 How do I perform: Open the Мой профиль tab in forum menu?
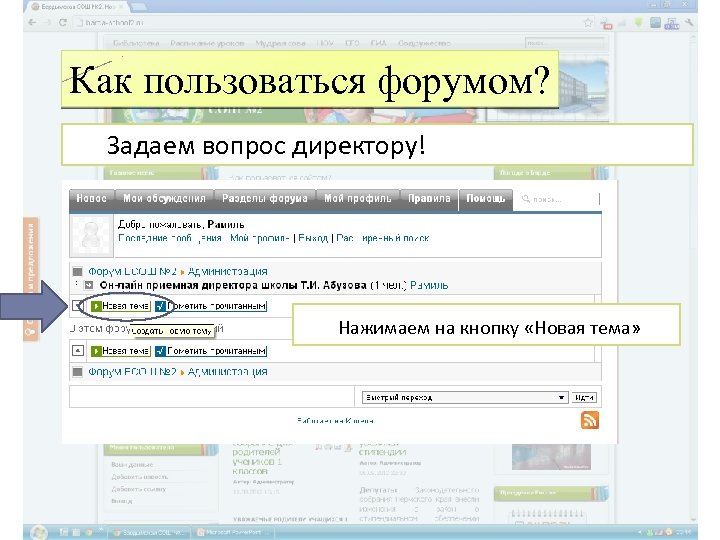358,198
